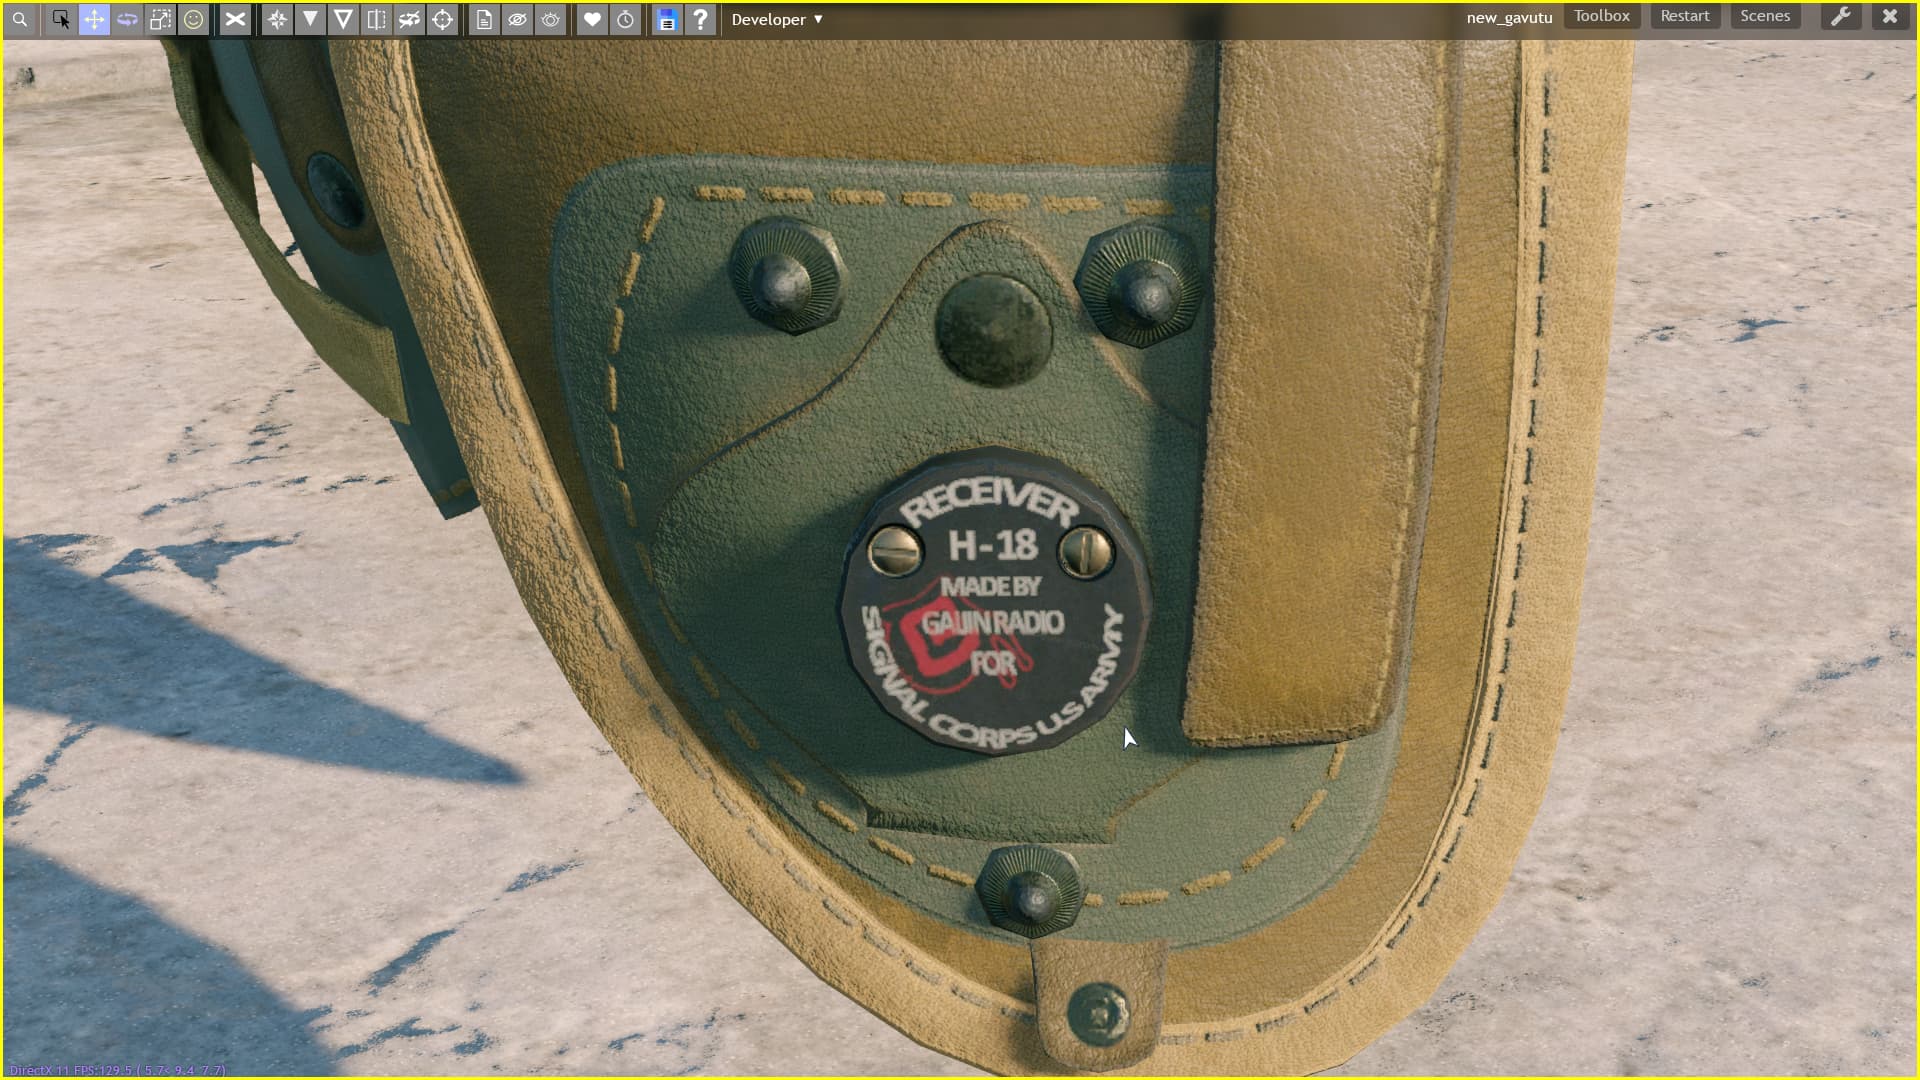Open the Toolbox panel
1920x1080 pixels.
tap(1601, 16)
